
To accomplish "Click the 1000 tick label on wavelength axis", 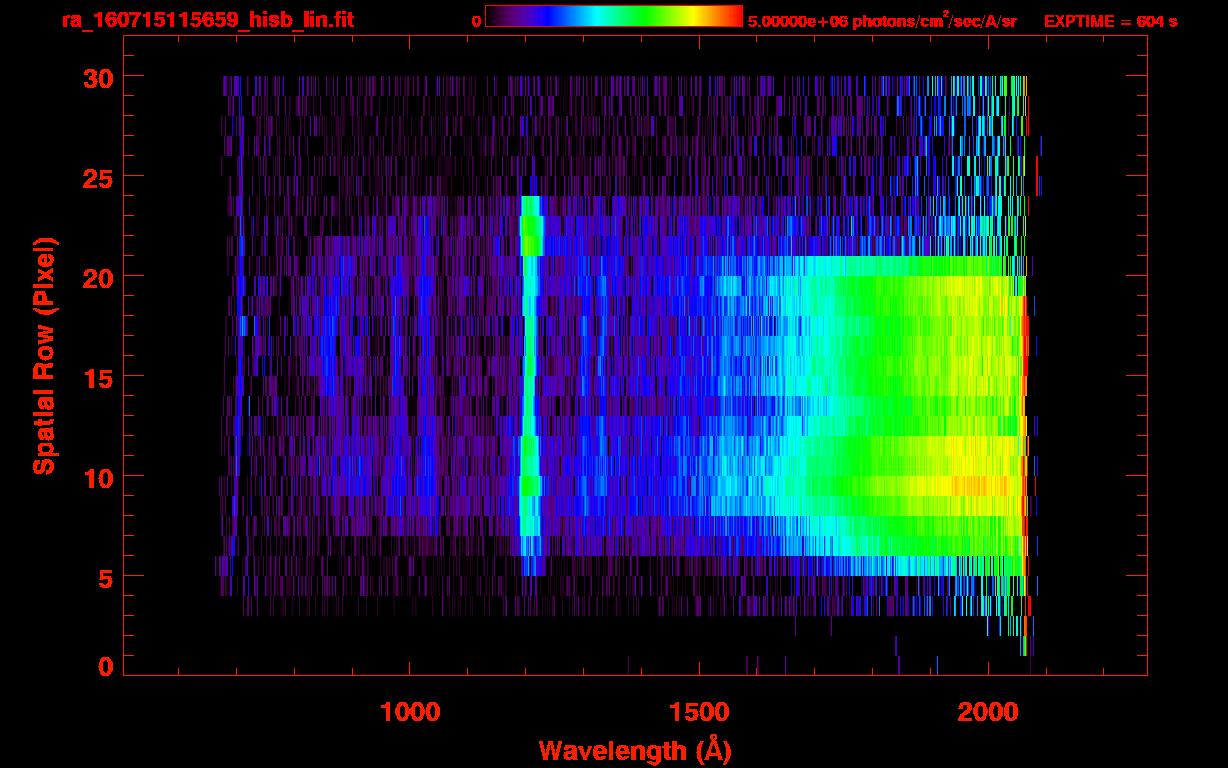I will coord(410,712).
